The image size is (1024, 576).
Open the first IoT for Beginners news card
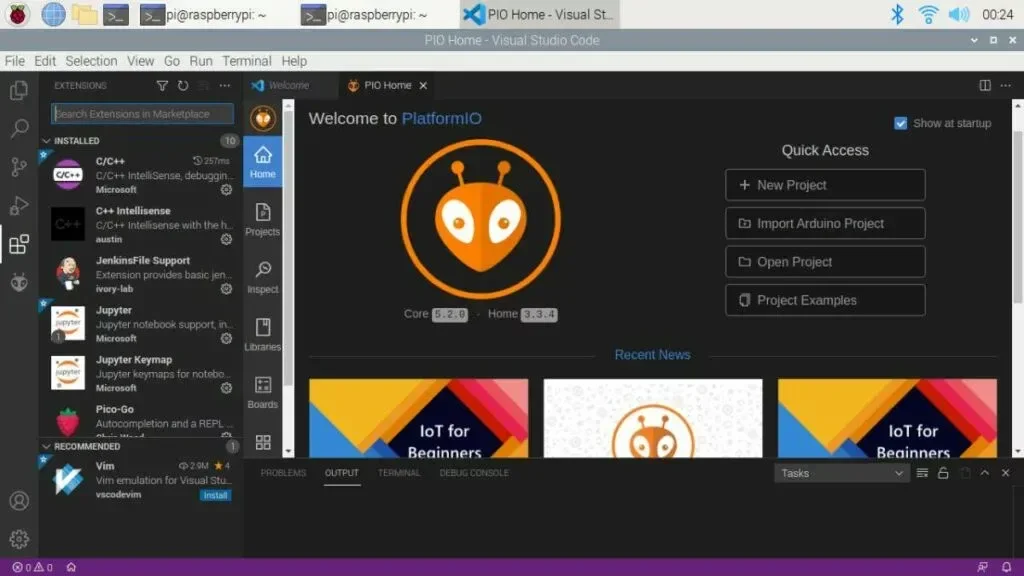coord(419,418)
